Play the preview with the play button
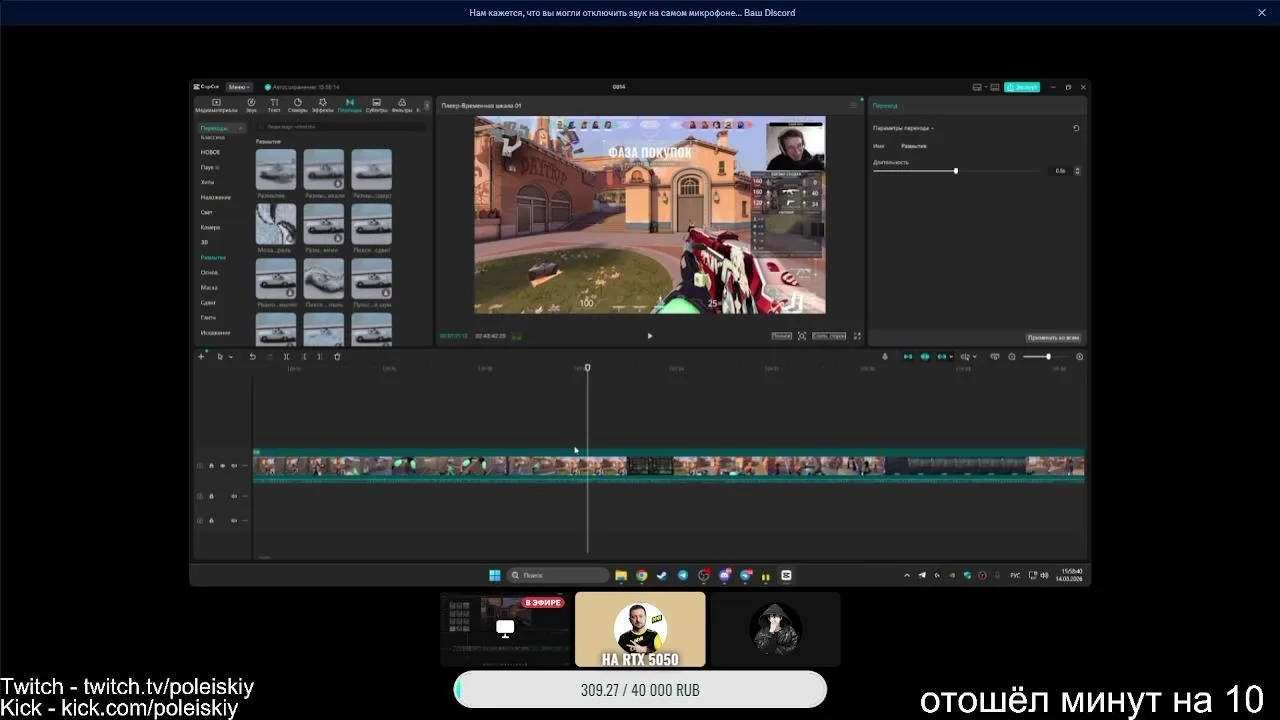The image size is (1280, 720). click(650, 336)
